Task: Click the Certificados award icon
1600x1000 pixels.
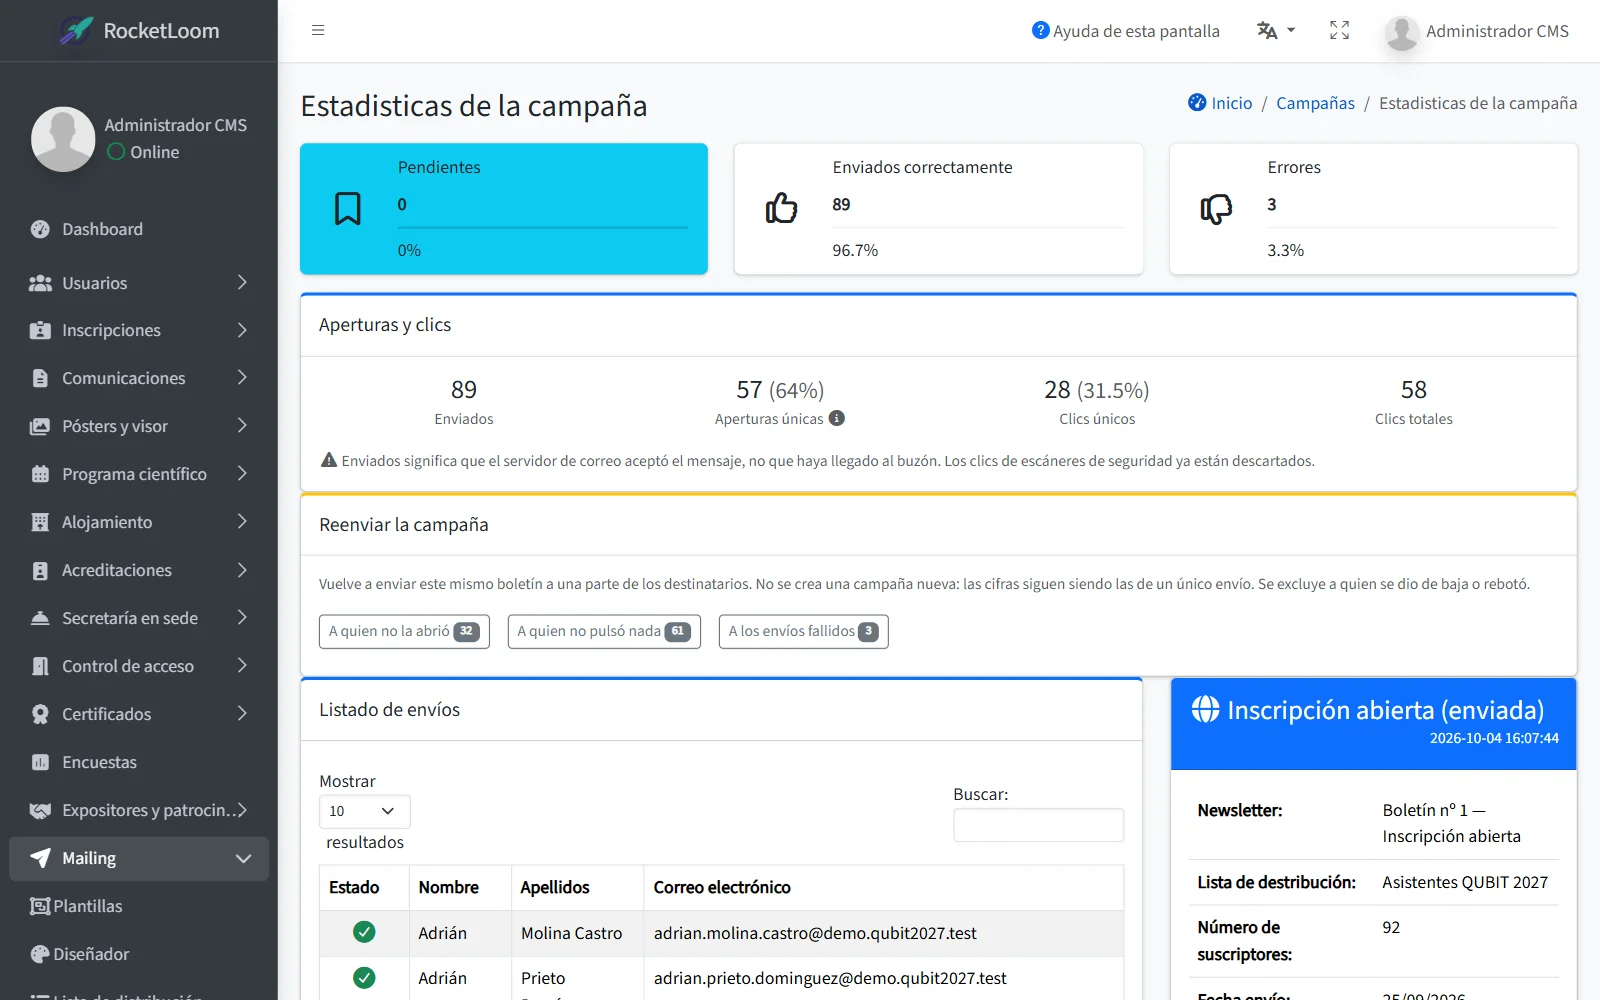Action: pos(40,714)
